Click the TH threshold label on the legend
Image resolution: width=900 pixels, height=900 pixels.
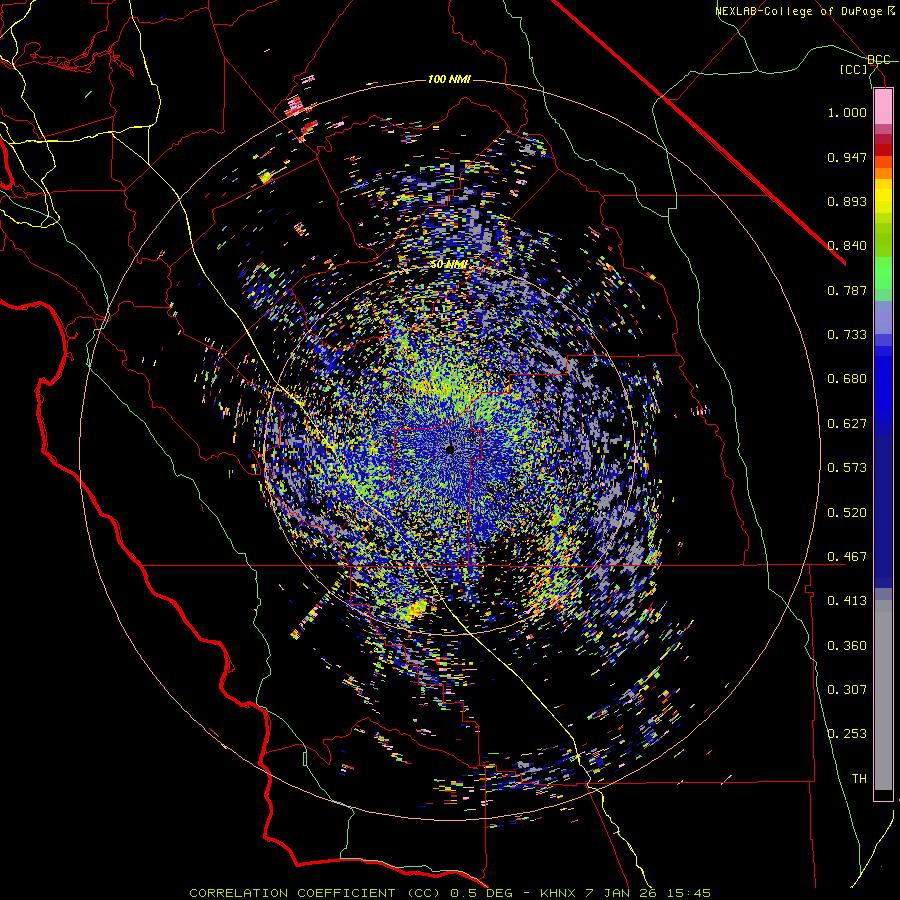(x=859, y=779)
